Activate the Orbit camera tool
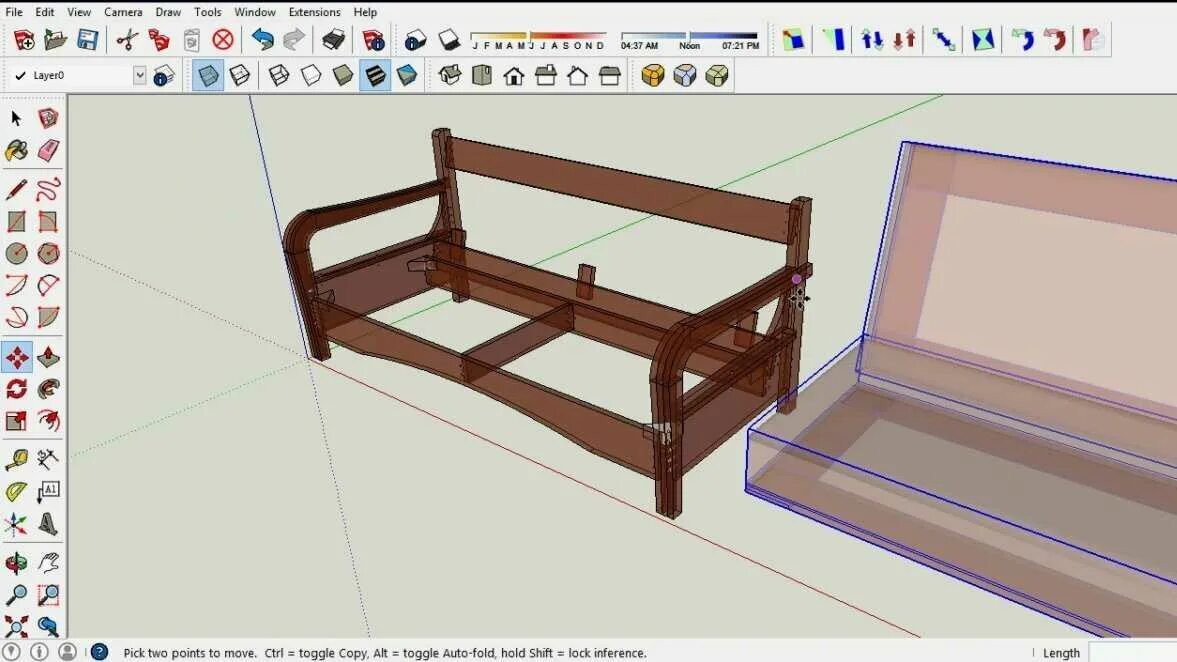This screenshot has width=1177, height=662. pyautogui.click(x=17, y=563)
